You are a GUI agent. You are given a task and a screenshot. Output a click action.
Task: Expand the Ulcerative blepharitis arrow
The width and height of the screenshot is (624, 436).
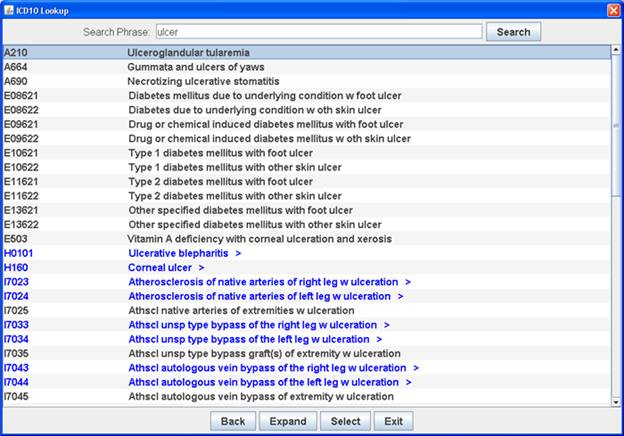click(238, 253)
